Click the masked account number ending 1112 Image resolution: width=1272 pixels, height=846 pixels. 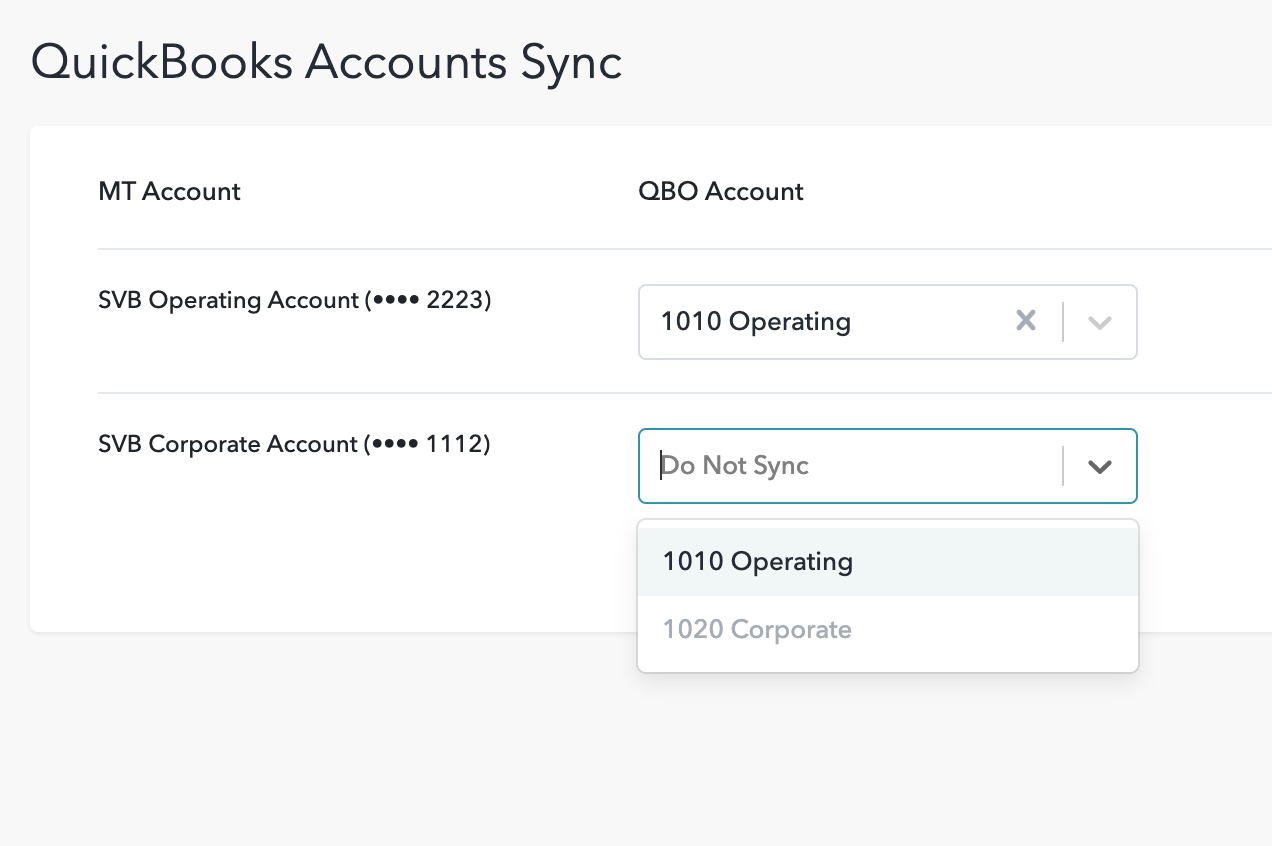pyautogui.click(x=430, y=444)
